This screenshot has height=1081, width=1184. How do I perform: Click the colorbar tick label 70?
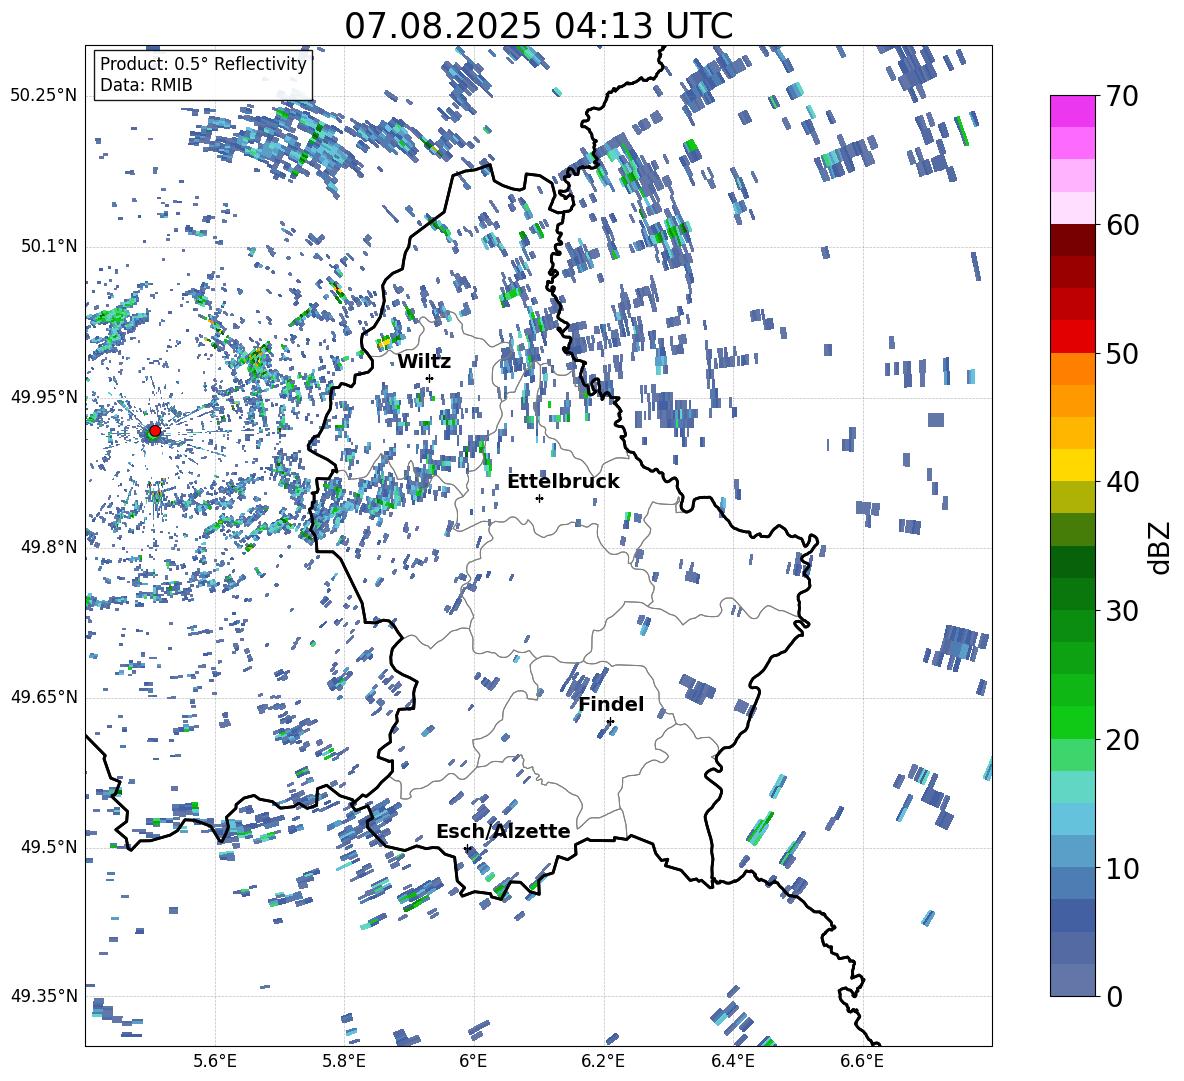(x=1122, y=97)
